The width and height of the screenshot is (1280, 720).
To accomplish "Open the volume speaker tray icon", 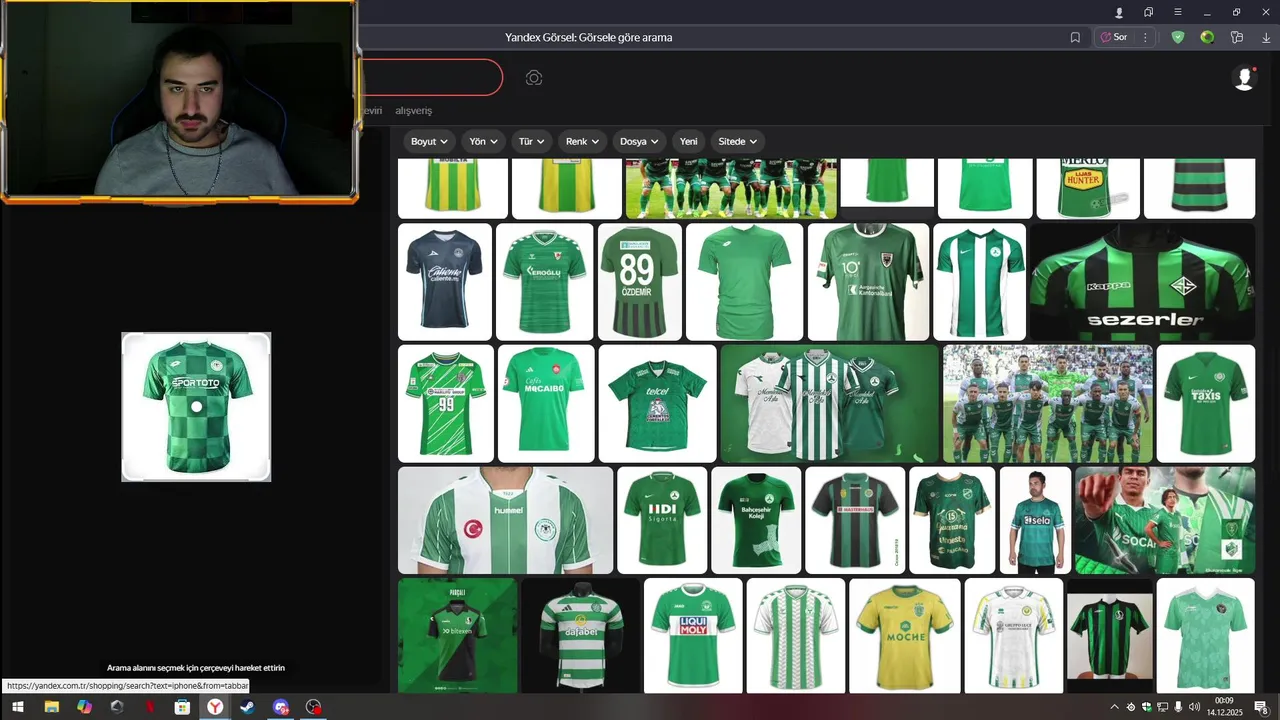I will pos(1194,707).
